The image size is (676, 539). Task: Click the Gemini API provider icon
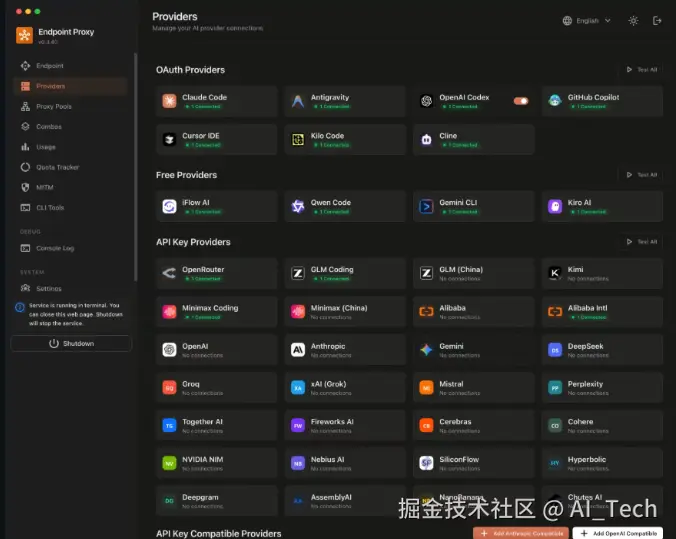[426, 350]
